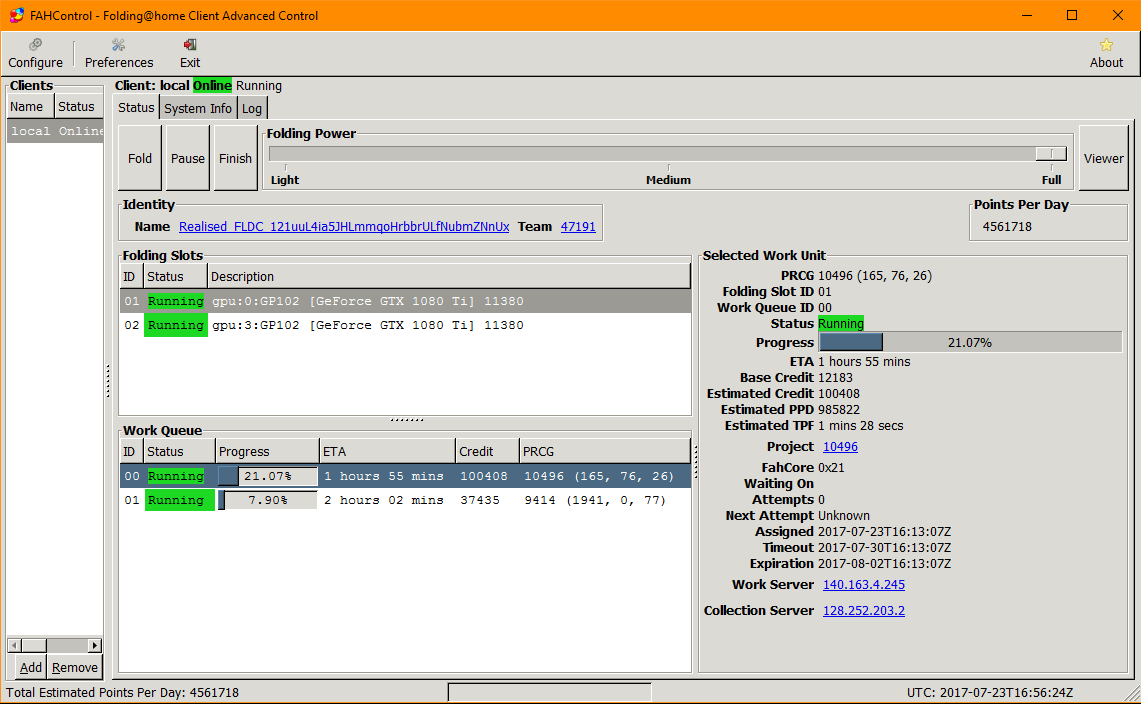Select work queue 00 row at 21.07%

(405, 476)
